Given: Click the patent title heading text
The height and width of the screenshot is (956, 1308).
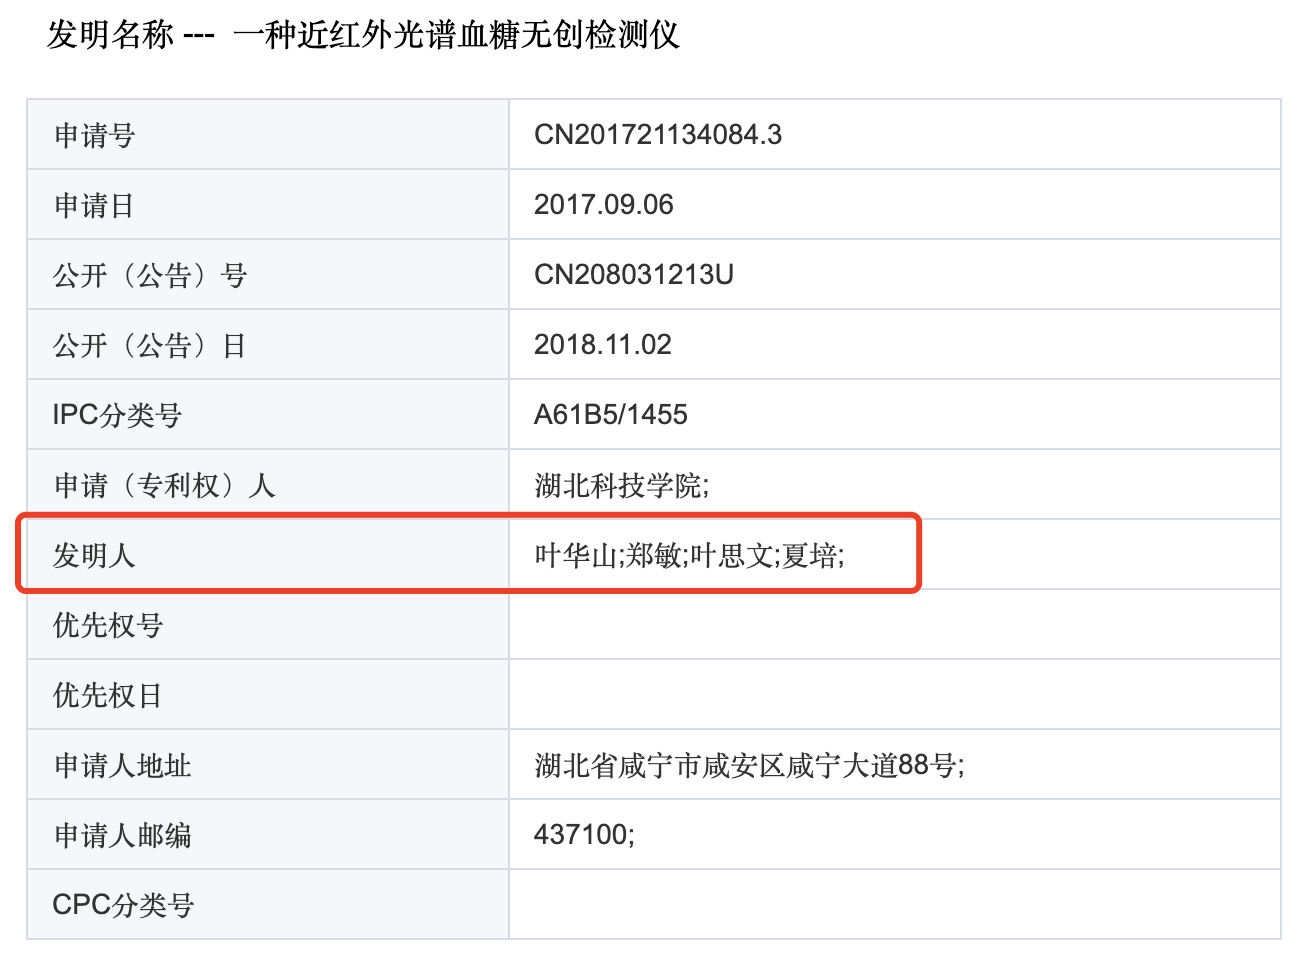Looking at the screenshot, I should (363, 35).
